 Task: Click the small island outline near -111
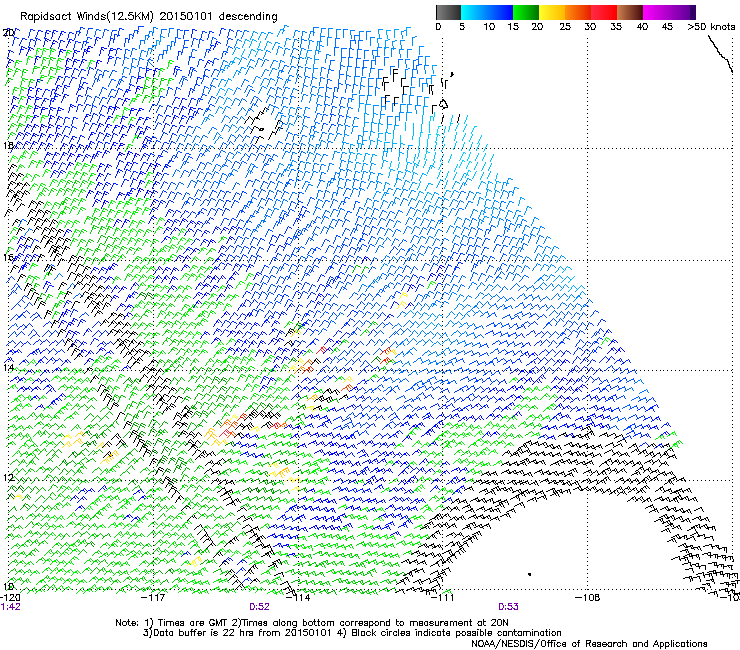pyautogui.click(x=443, y=104)
